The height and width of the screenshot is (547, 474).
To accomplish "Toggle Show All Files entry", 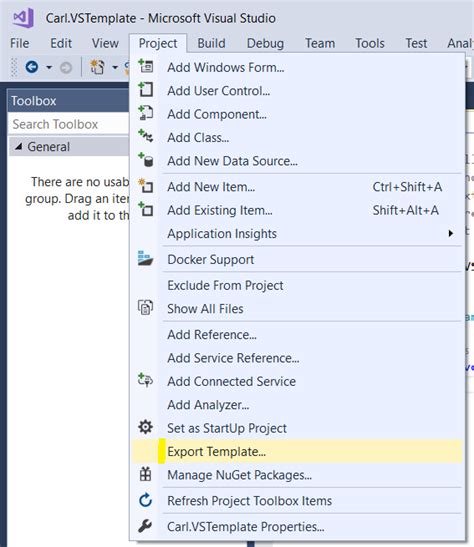I will click(x=297, y=308).
